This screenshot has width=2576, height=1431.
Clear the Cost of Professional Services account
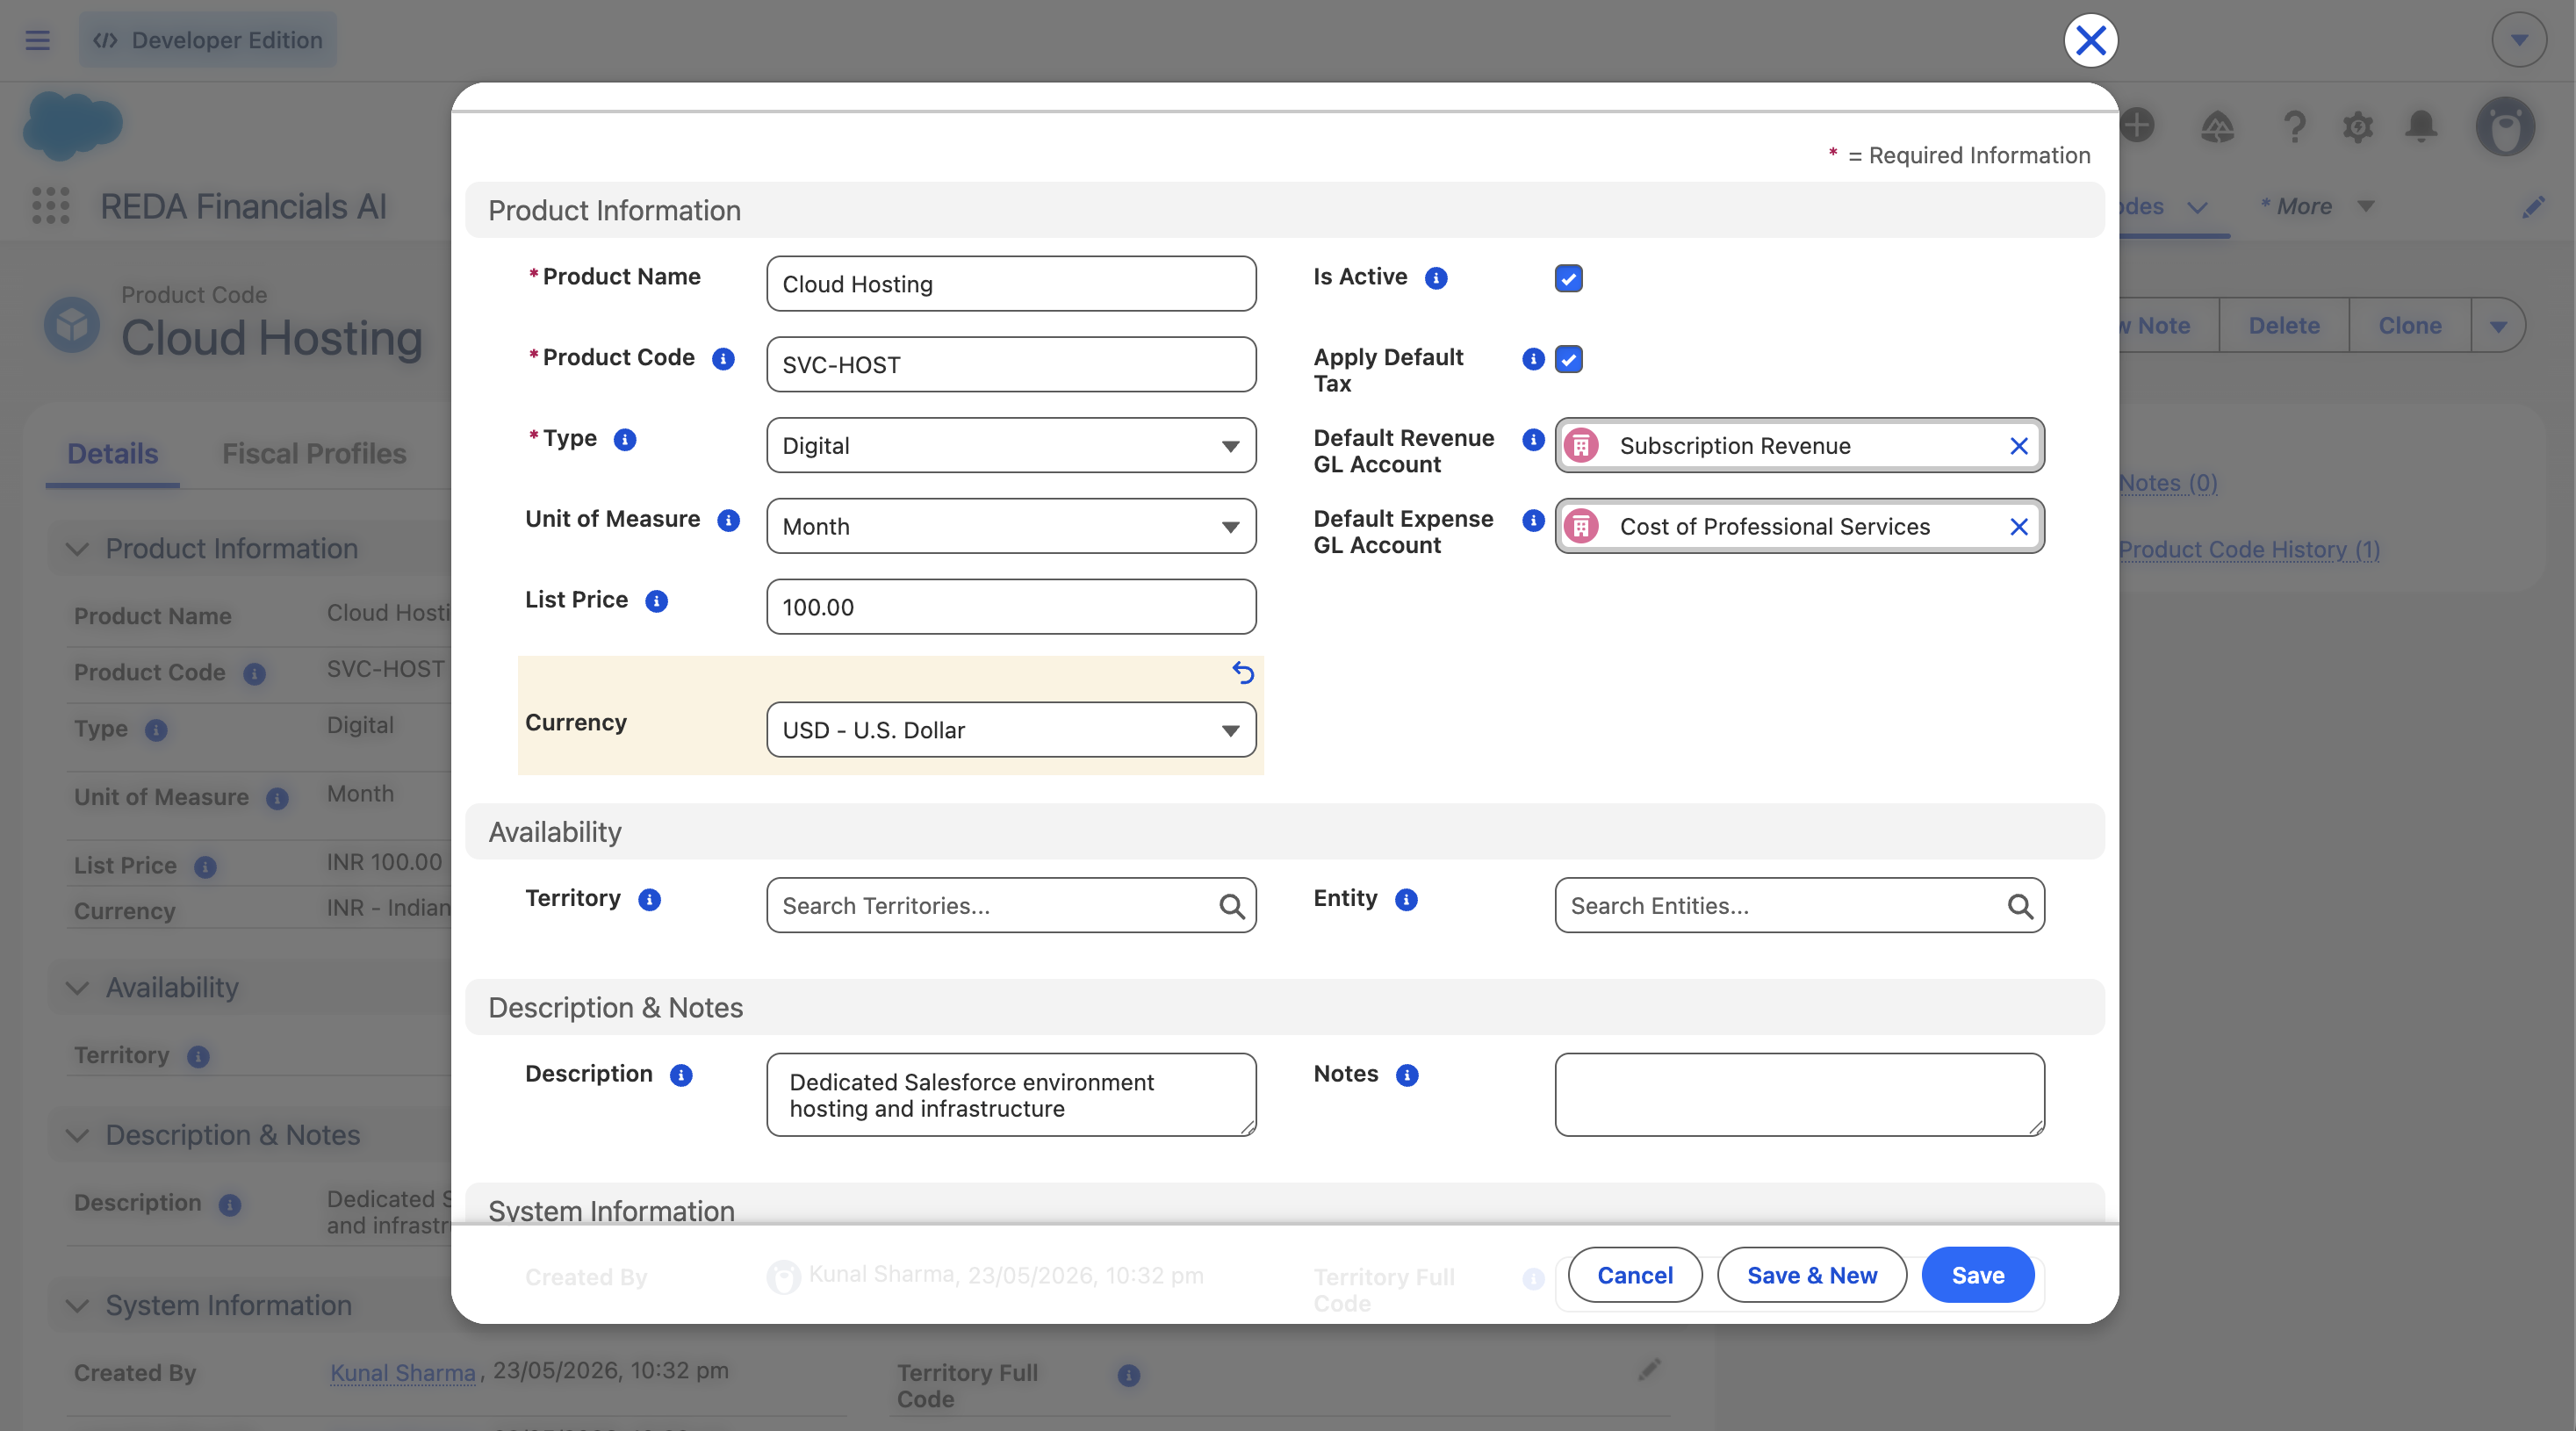(x=2019, y=527)
